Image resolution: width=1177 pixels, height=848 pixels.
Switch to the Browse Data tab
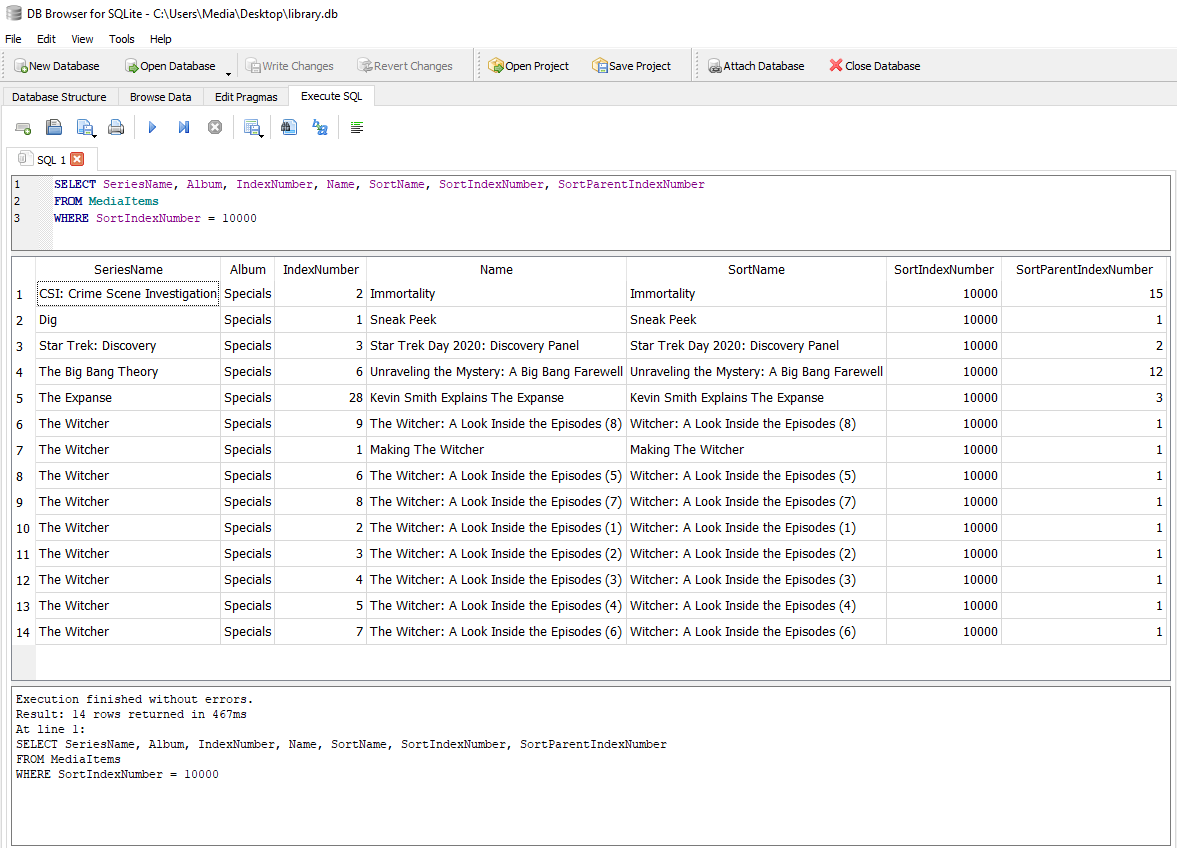coord(160,97)
